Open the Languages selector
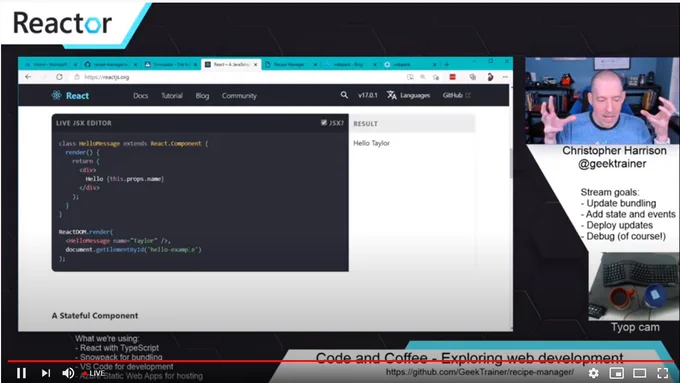This screenshot has height=383, width=680. click(x=409, y=95)
